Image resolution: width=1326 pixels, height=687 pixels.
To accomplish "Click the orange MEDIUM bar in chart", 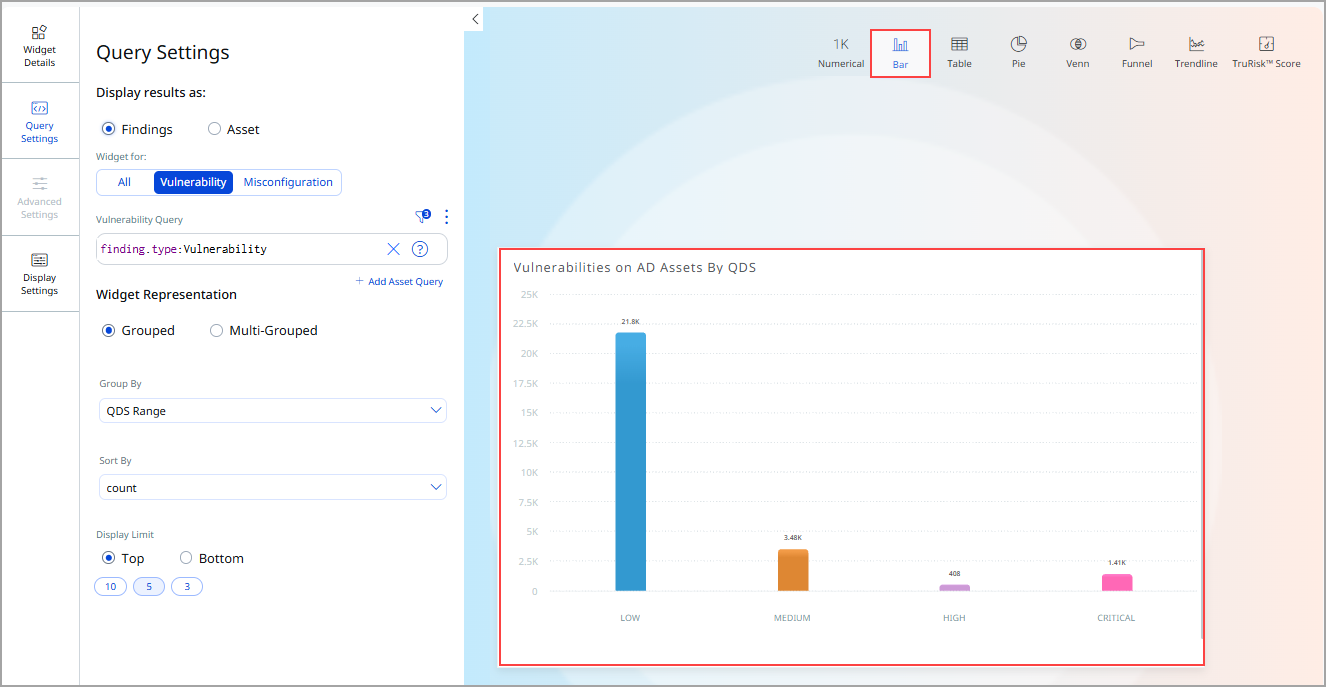I will pos(793,570).
